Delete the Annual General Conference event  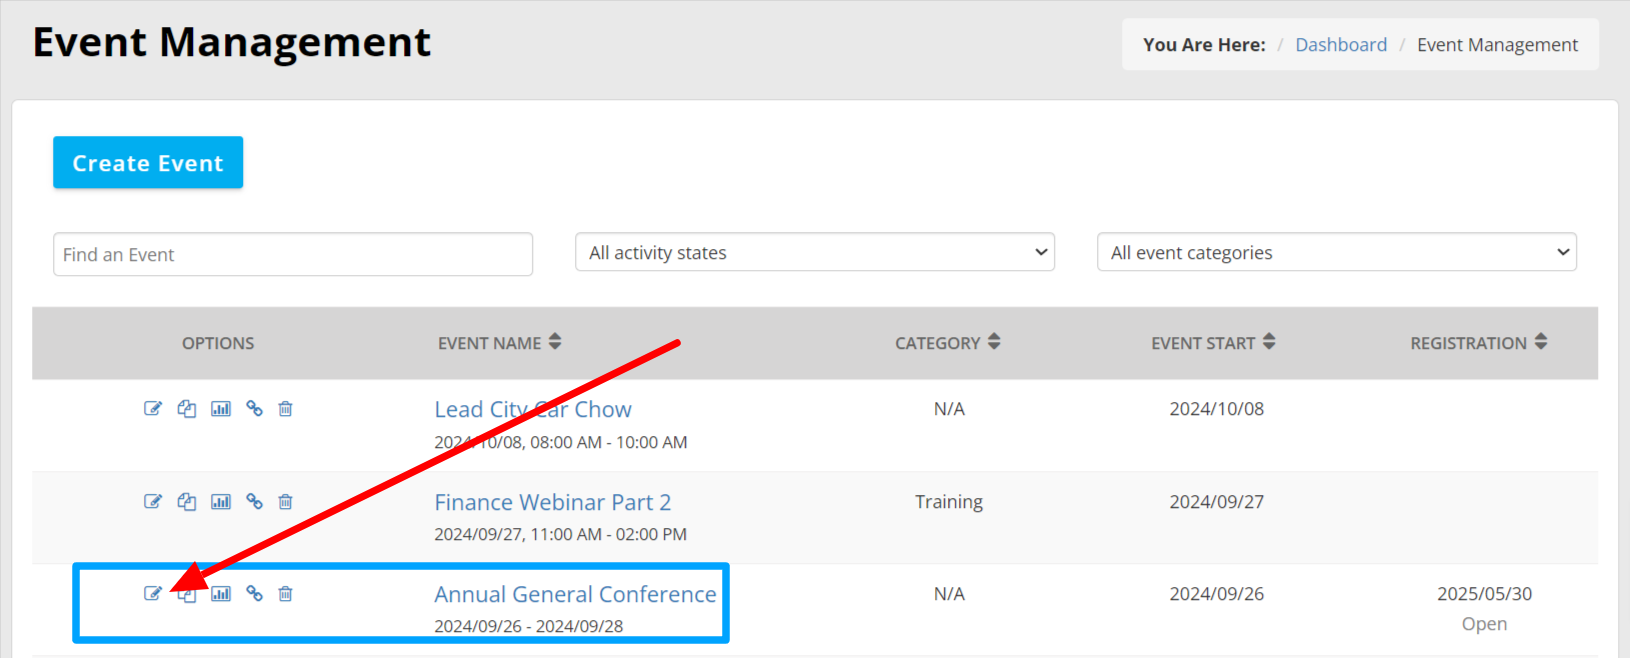click(x=285, y=594)
